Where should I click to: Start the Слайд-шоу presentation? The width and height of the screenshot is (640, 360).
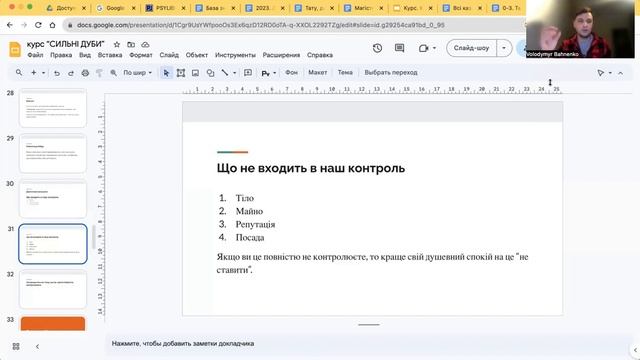471,48
